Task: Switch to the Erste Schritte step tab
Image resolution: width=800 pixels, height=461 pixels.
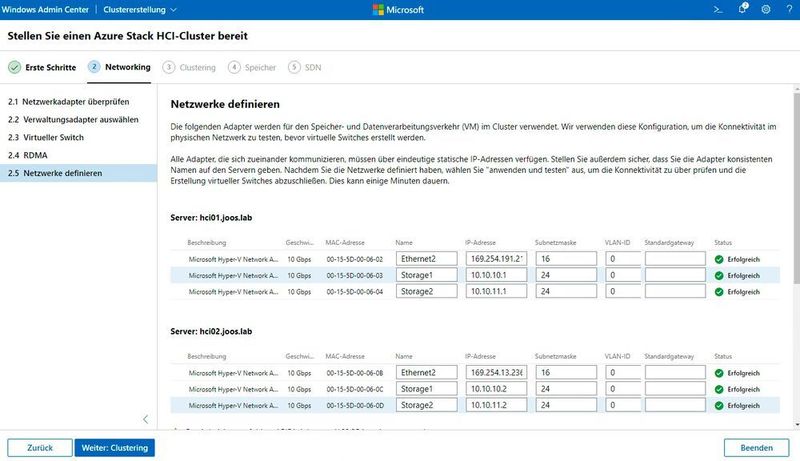Action: click(x=42, y=67)
